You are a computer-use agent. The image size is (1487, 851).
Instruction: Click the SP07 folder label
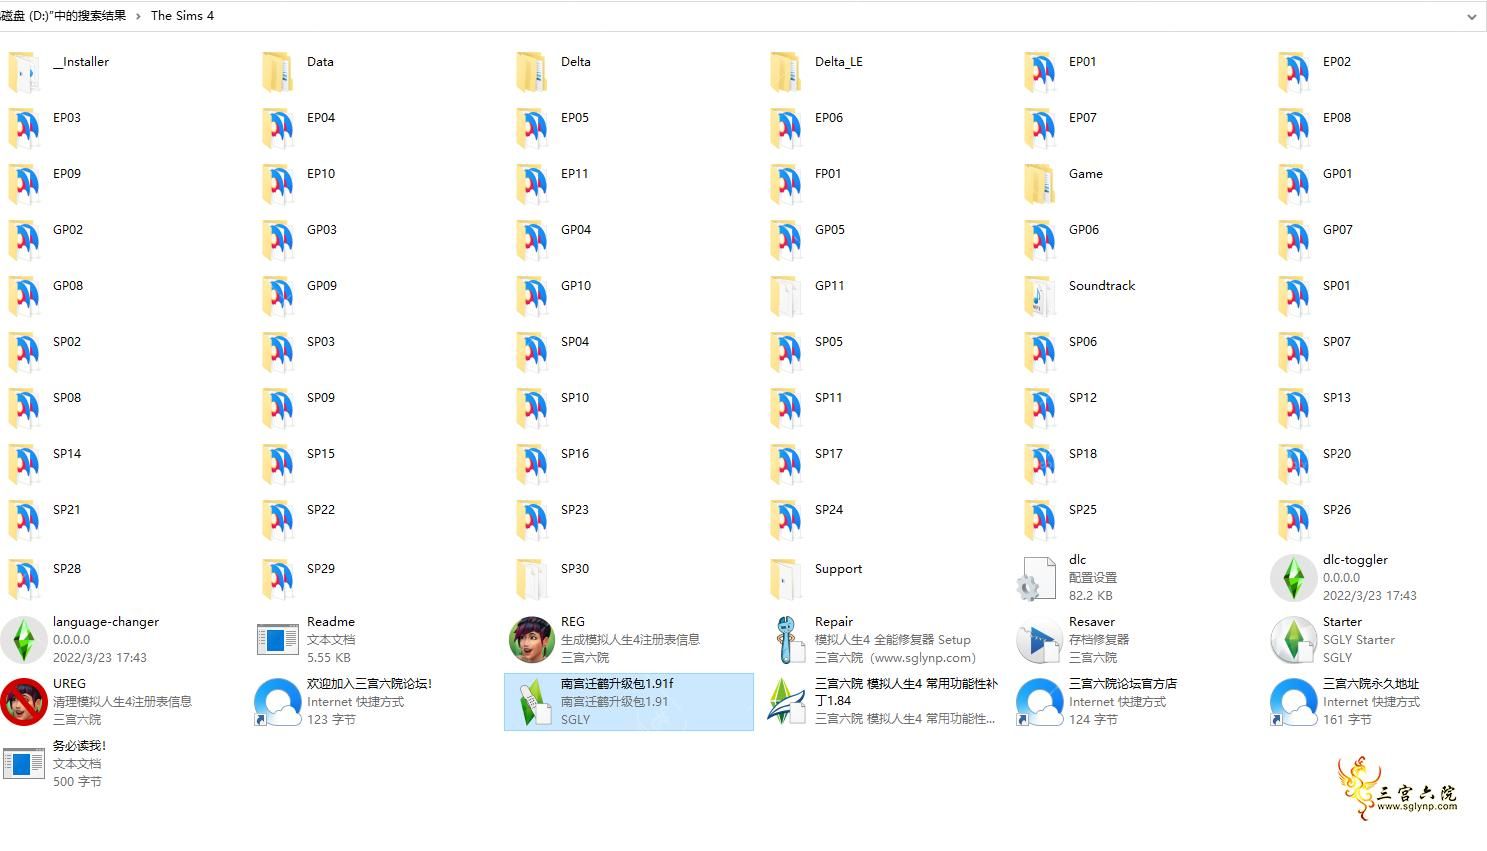(x=1336, y=342)
